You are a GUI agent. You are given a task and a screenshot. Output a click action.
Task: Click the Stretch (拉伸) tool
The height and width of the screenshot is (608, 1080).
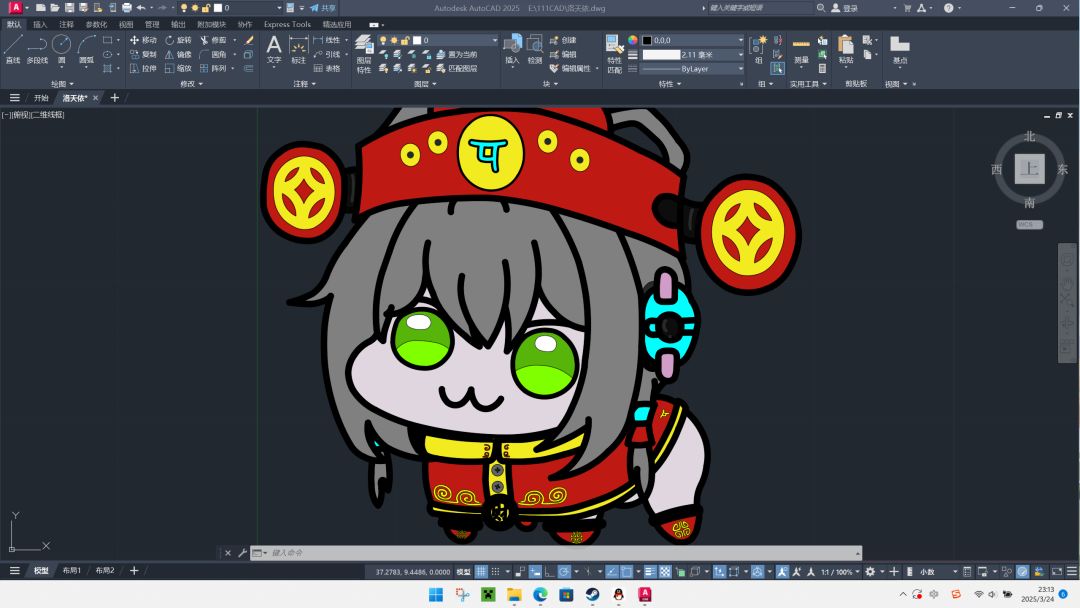click(143, 68)
